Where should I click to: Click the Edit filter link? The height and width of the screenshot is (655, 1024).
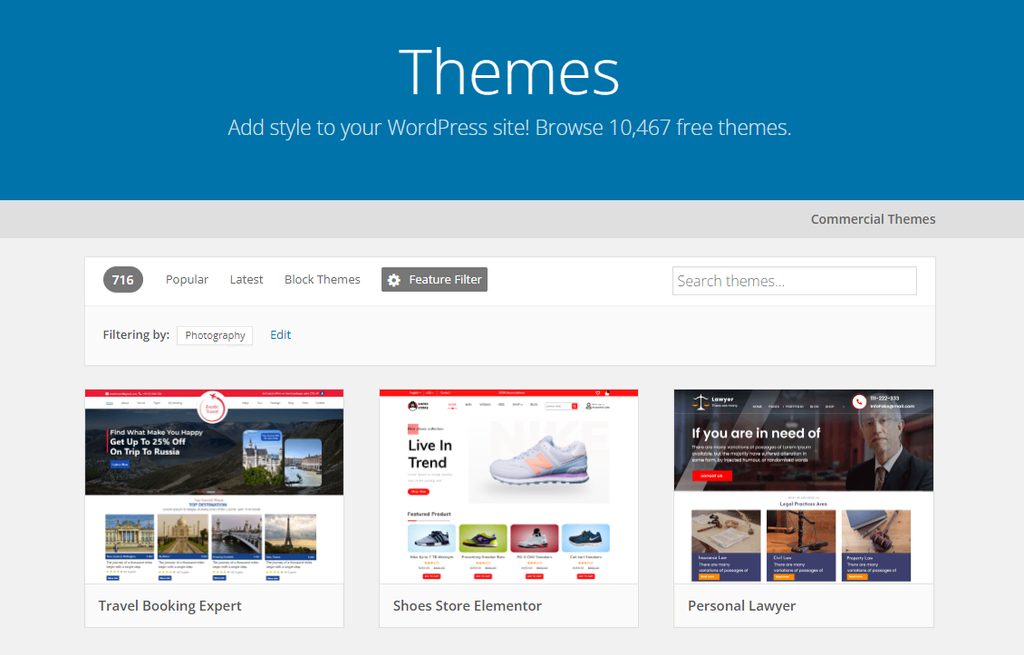pos(280,335)
